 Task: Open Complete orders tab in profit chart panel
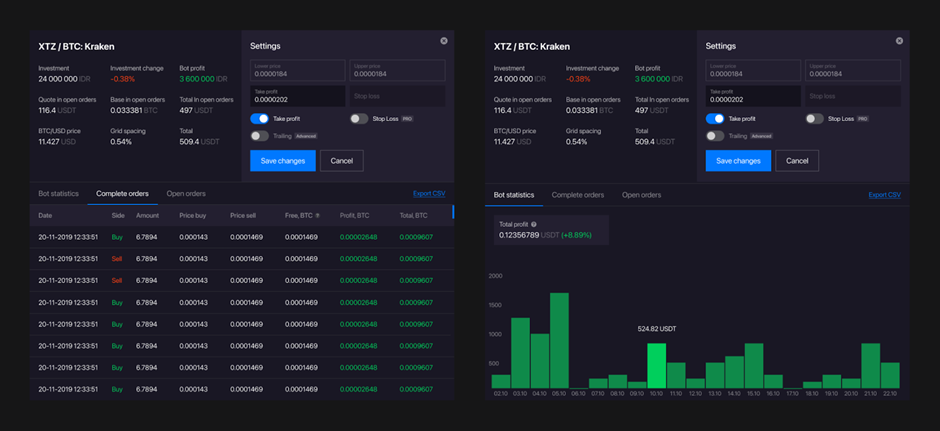click(578, 195)
